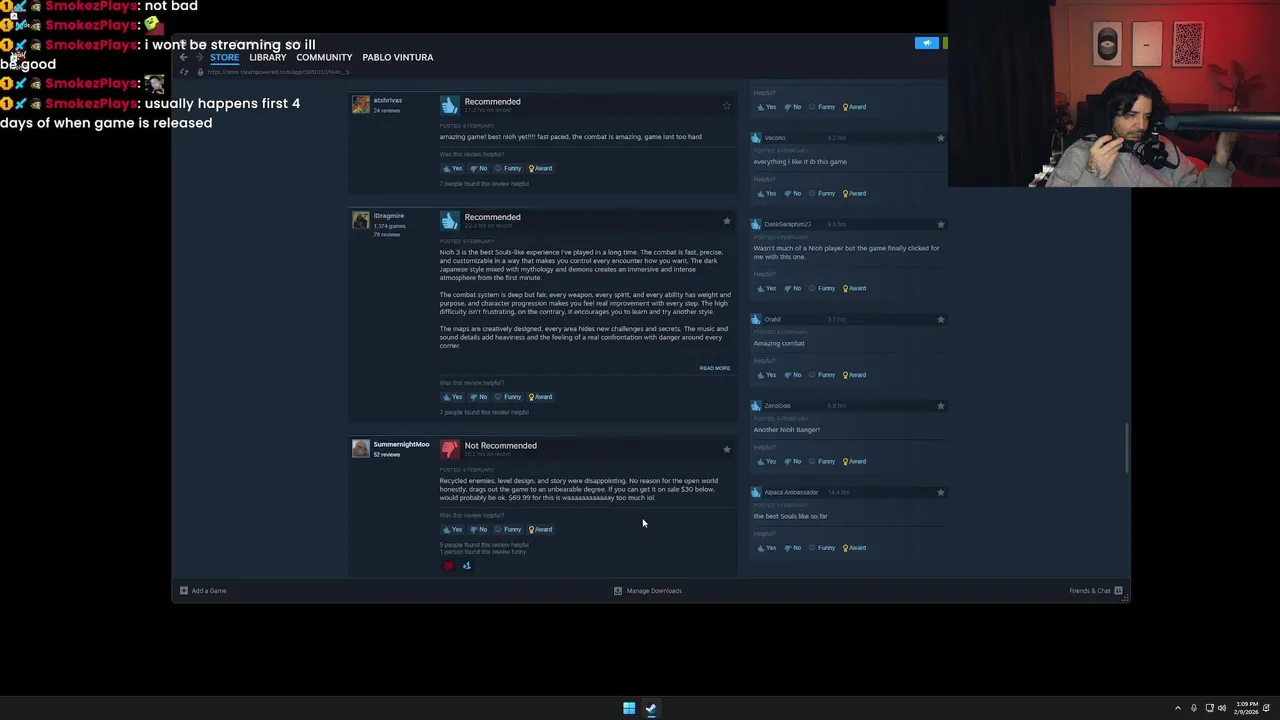The image size is (1280, 720).
Task: Award the iDragmire review
Action: coord(540,397)
